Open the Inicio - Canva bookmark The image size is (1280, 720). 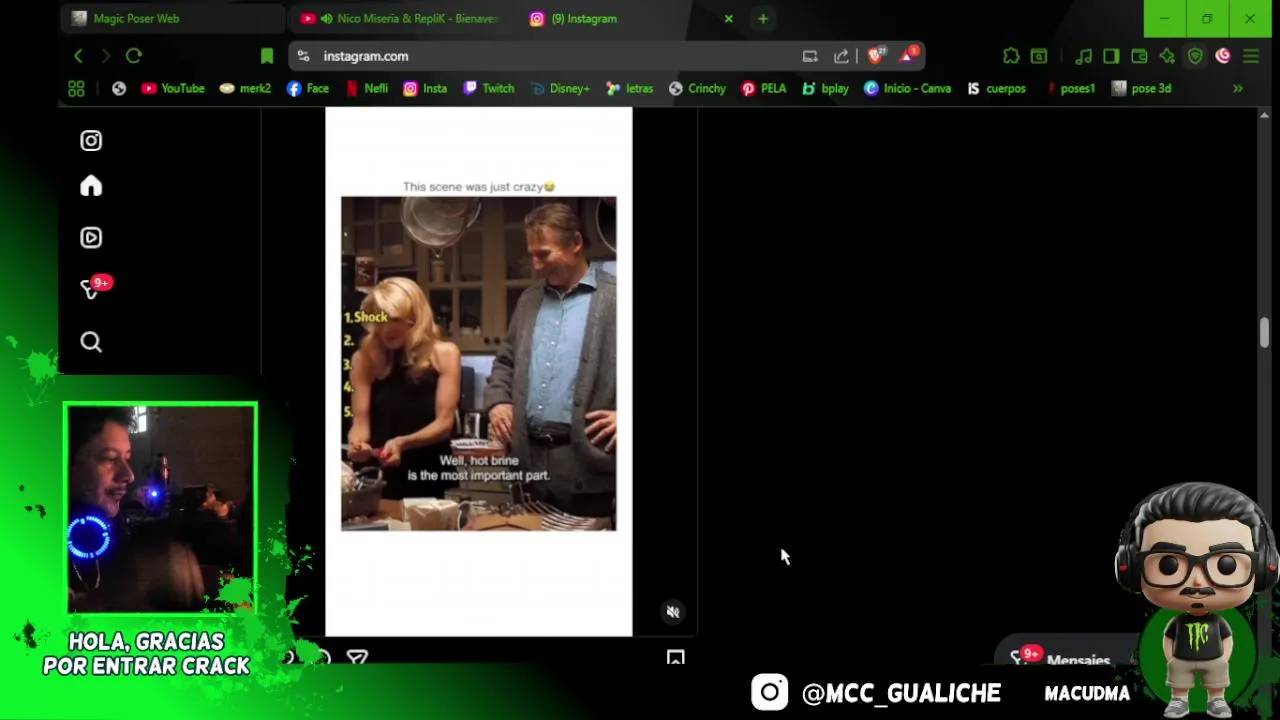pos(907,89)
